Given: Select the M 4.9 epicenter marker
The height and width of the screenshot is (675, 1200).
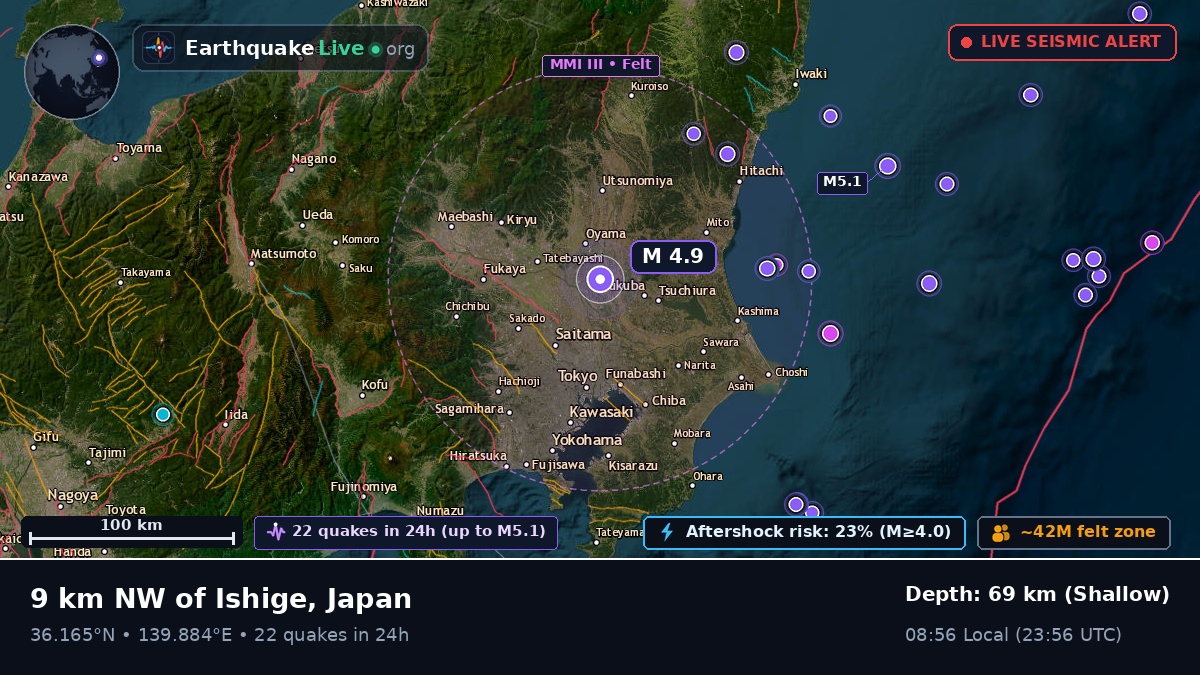Looking at the screenshot, I should pos(600,279).
